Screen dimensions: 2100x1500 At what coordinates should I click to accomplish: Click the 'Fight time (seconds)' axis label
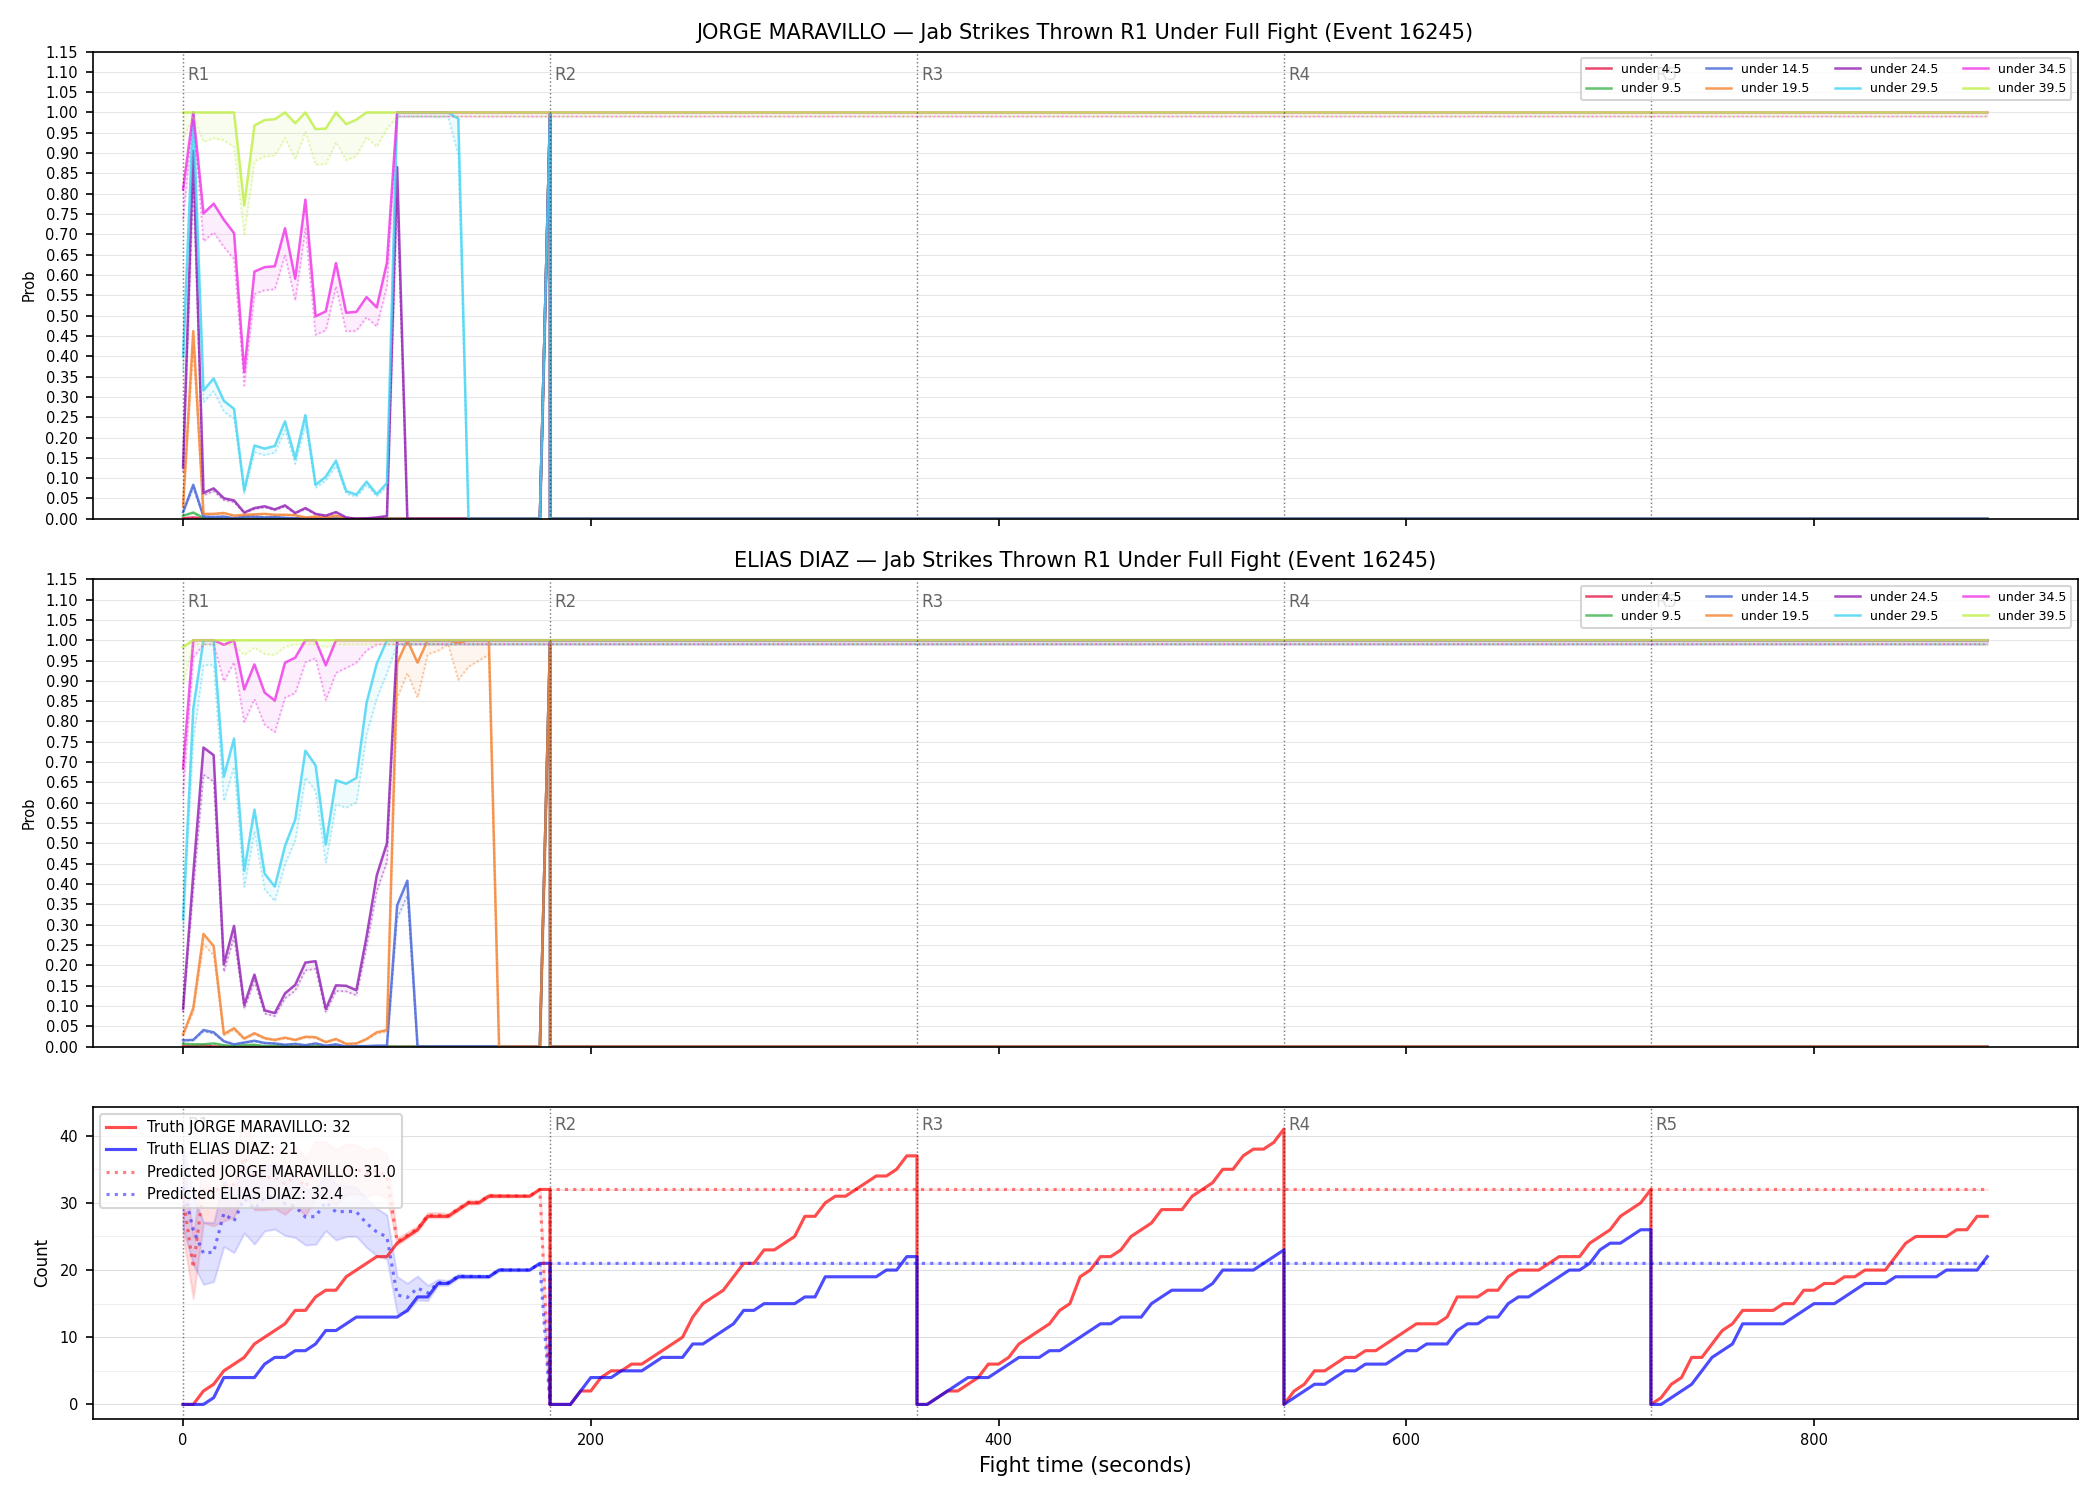pos(1085,1465)
